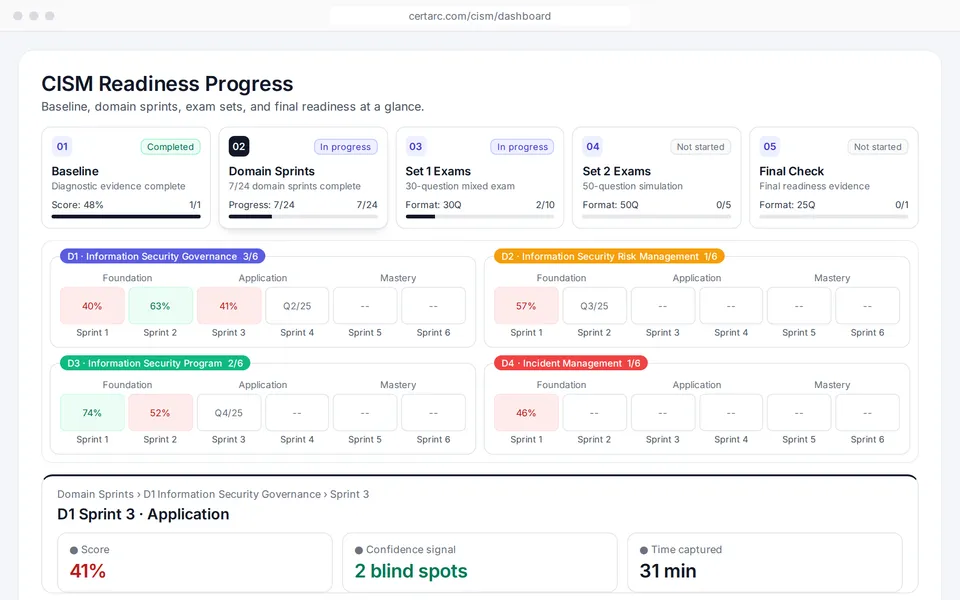The width and height of the screenshot is (960, 600).
Task: Open the empty D4 Sprint 6 tile
Action: click(x=868, y=413)
